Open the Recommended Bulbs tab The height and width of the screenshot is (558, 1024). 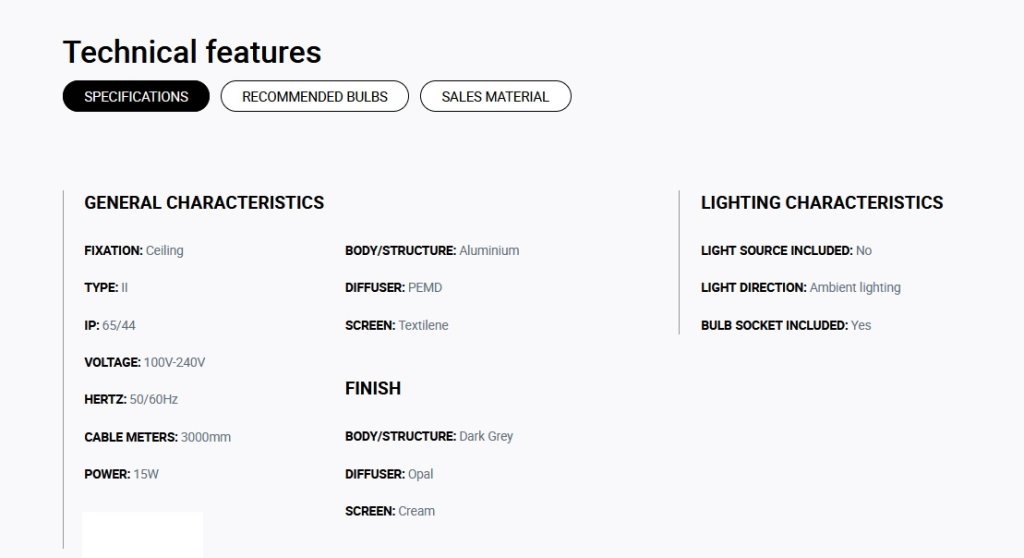click(x=315, y=96)
